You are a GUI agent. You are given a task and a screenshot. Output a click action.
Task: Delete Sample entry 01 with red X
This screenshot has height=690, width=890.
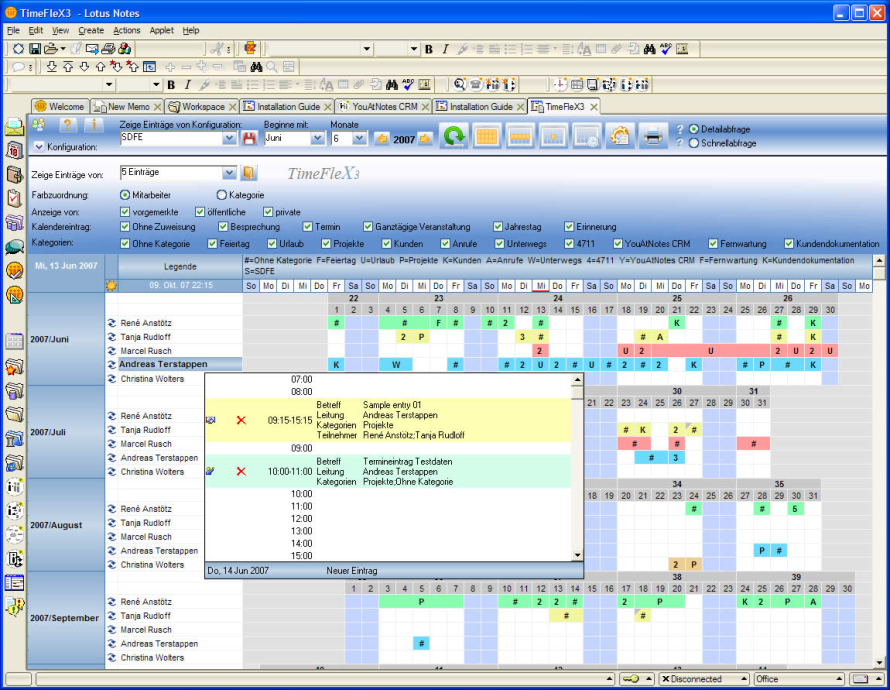click(x=241, y=420)
